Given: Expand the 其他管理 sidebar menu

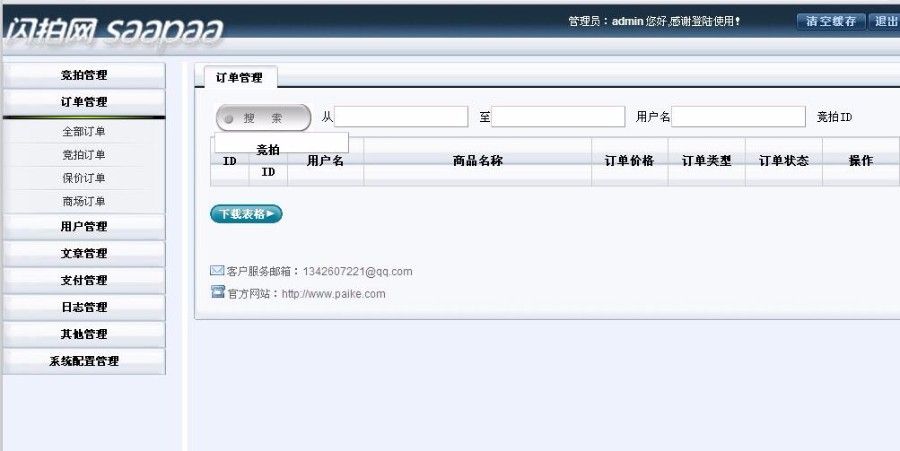Looking at the screenshot, I should click(84, 334).
